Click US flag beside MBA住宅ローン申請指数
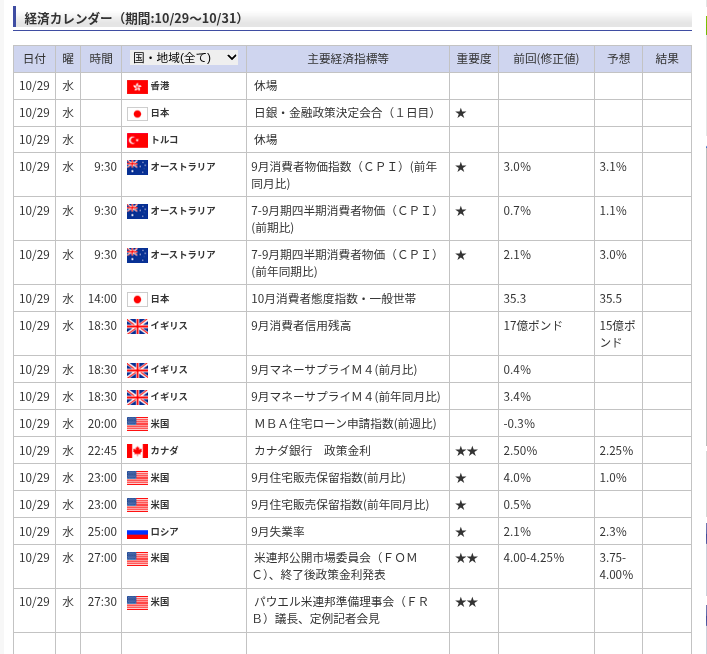Viewport: 707px width, 654px height. tap(137, 424)
